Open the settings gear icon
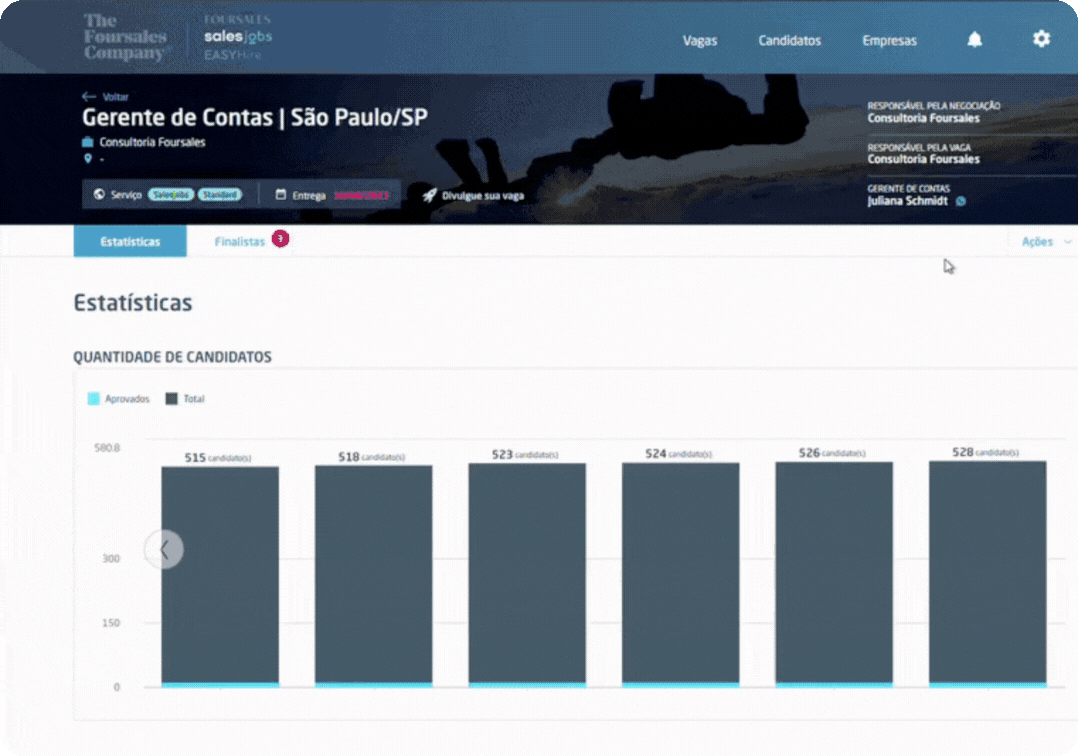The width and height of the screenshot is (1080, 756). 1041,39
